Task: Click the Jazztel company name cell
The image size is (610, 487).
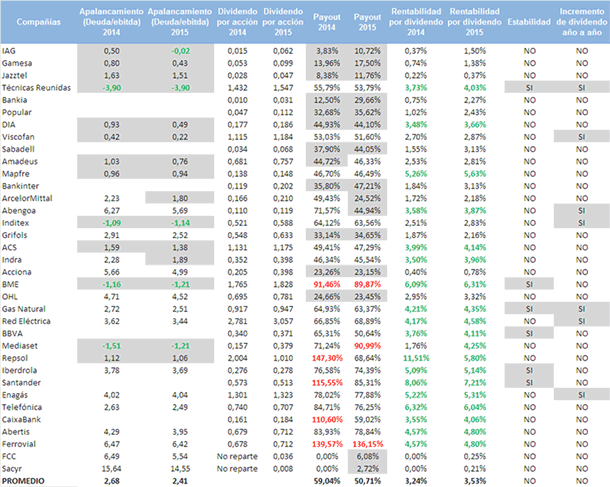Action: 14,75
